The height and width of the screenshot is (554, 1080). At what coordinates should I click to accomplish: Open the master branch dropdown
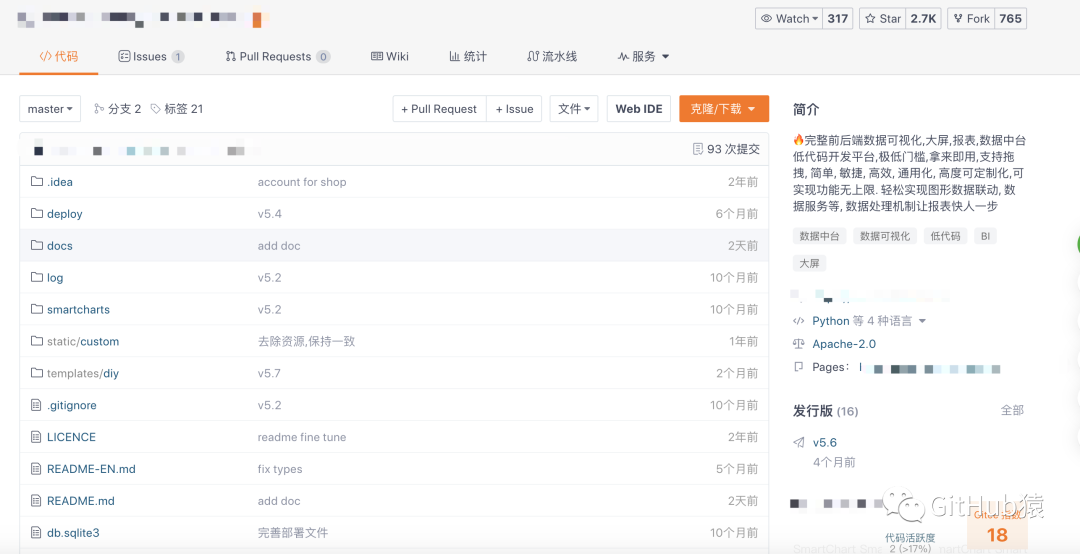click(x=50, y=109)
